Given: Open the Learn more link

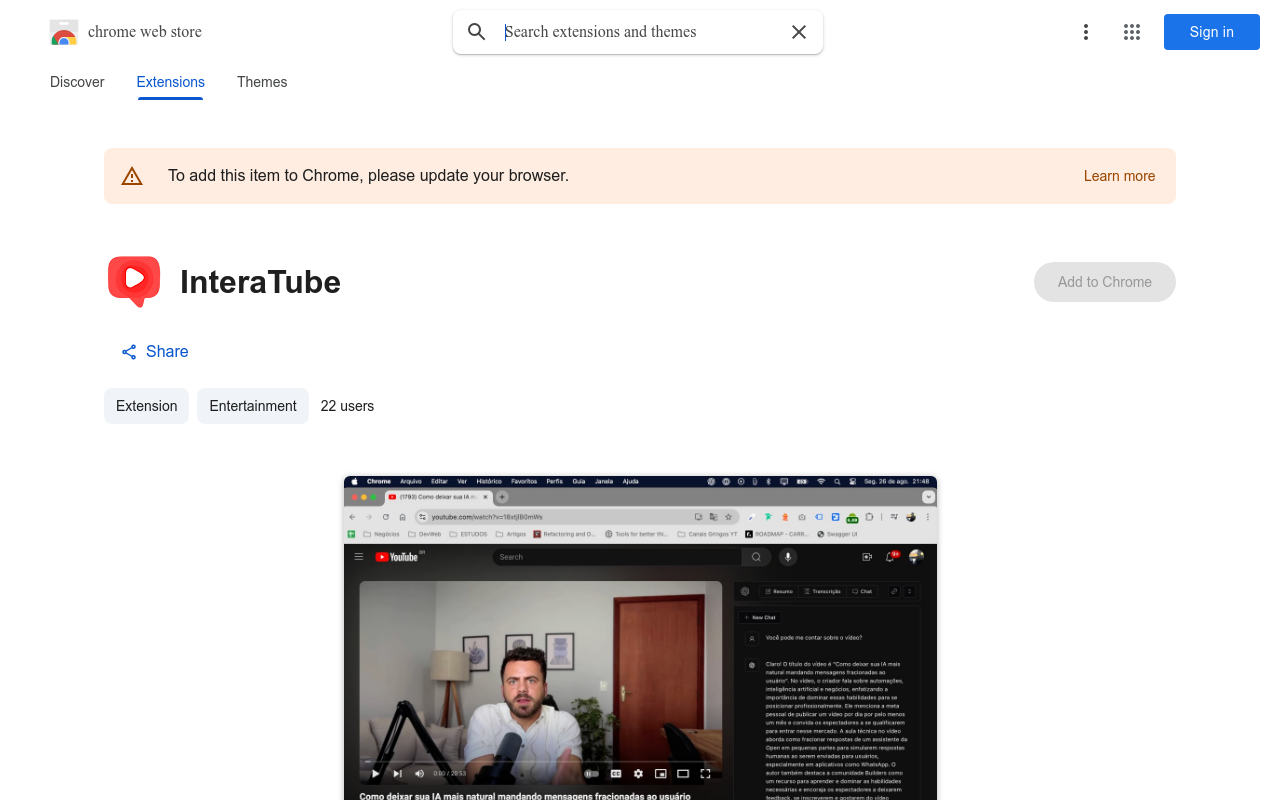Looking at the screenshot, I should (x=1119, y=176).
